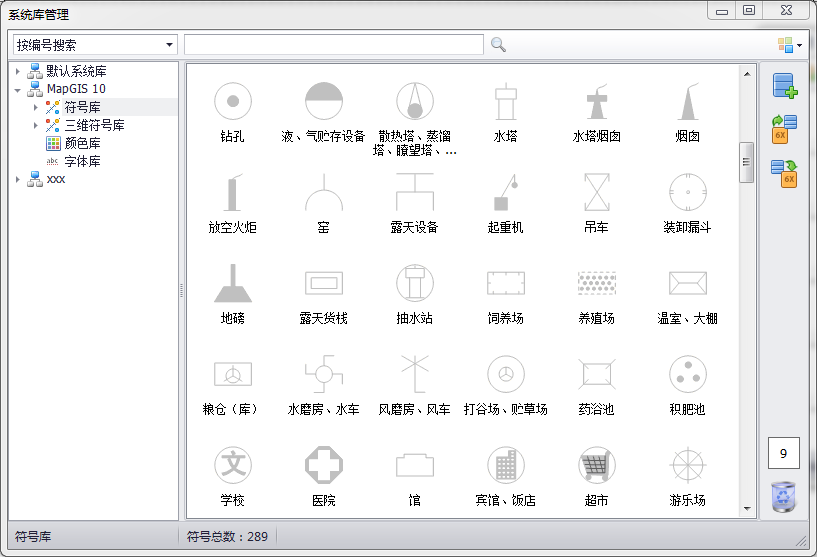Click the 6X library import icon

pos(785,130)
